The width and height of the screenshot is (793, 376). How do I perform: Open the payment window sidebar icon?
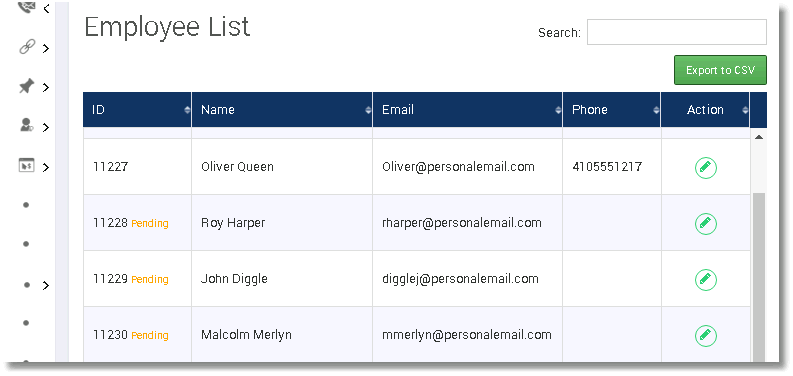tap(26, 165)
